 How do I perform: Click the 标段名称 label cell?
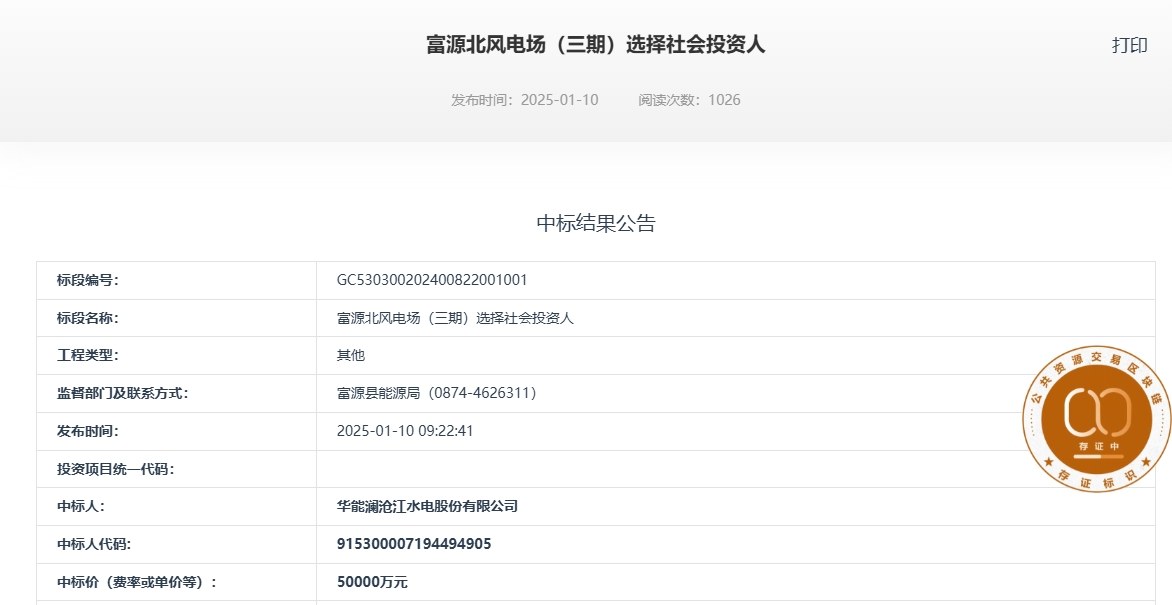pyautogui.click(x=176, y=318)
